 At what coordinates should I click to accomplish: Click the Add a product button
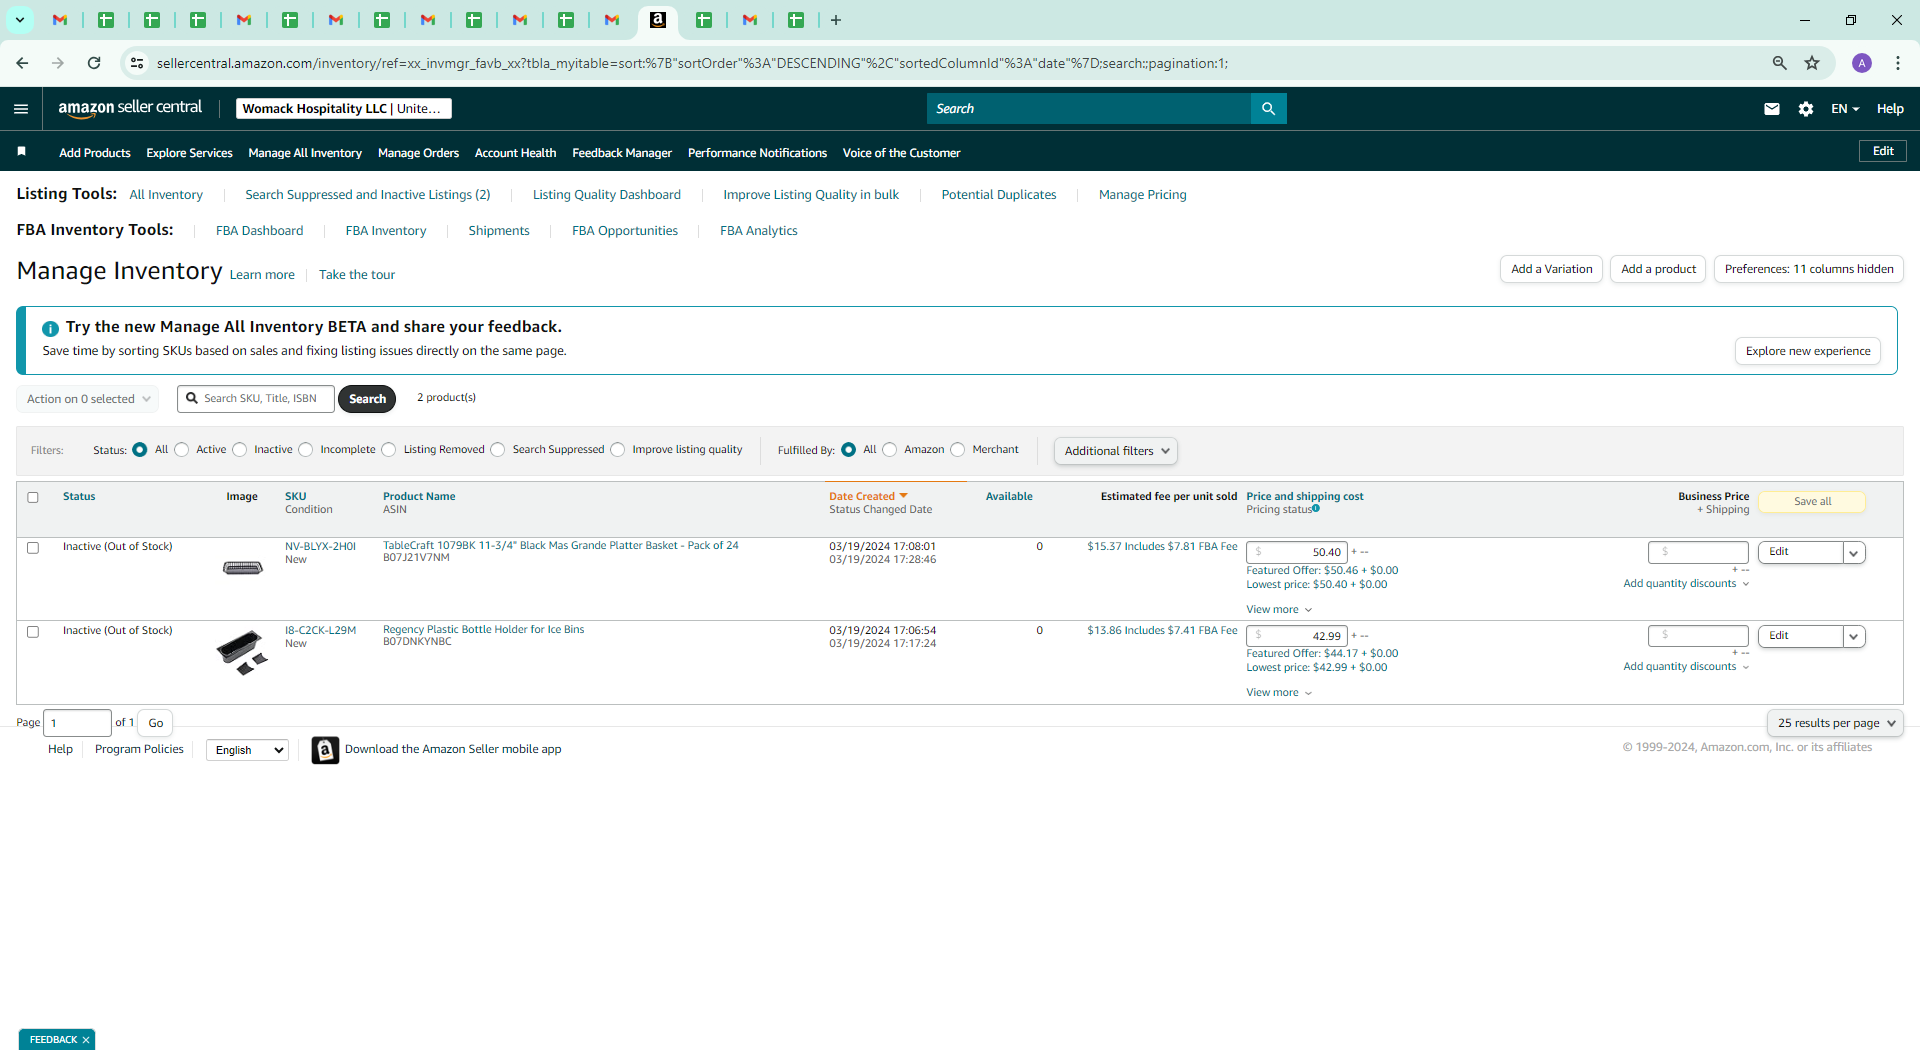pos(1658,269)
